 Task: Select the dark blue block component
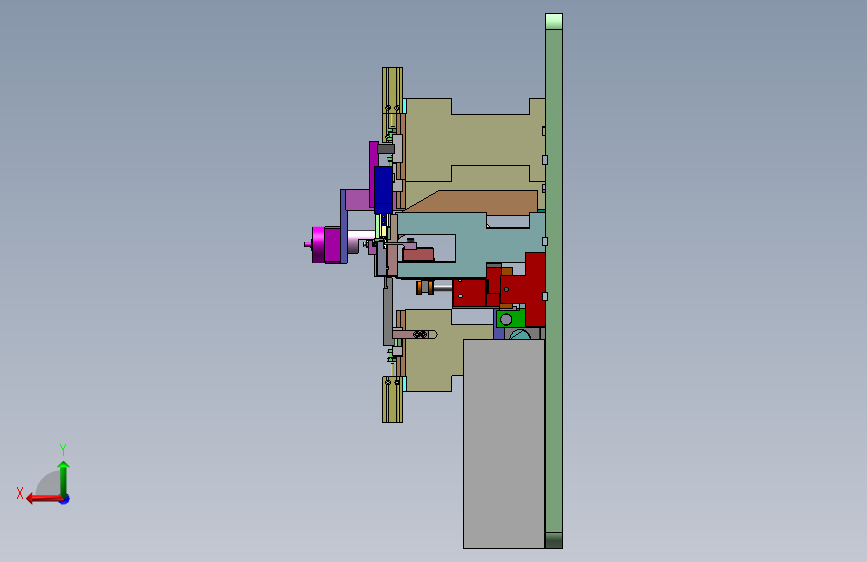tap(383, 190)
